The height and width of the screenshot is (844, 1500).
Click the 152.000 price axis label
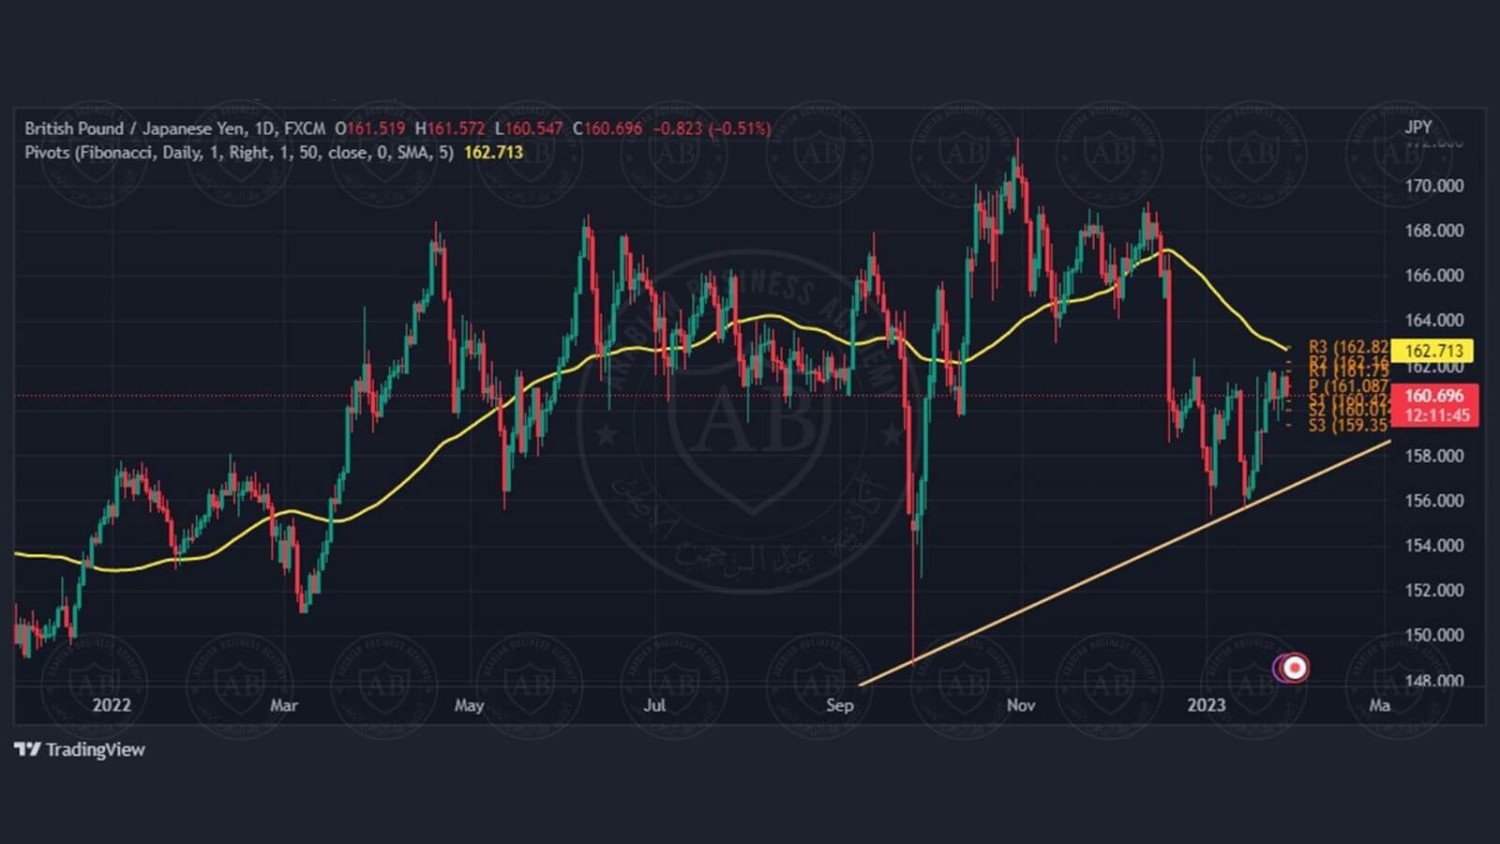coord(1434,591)
